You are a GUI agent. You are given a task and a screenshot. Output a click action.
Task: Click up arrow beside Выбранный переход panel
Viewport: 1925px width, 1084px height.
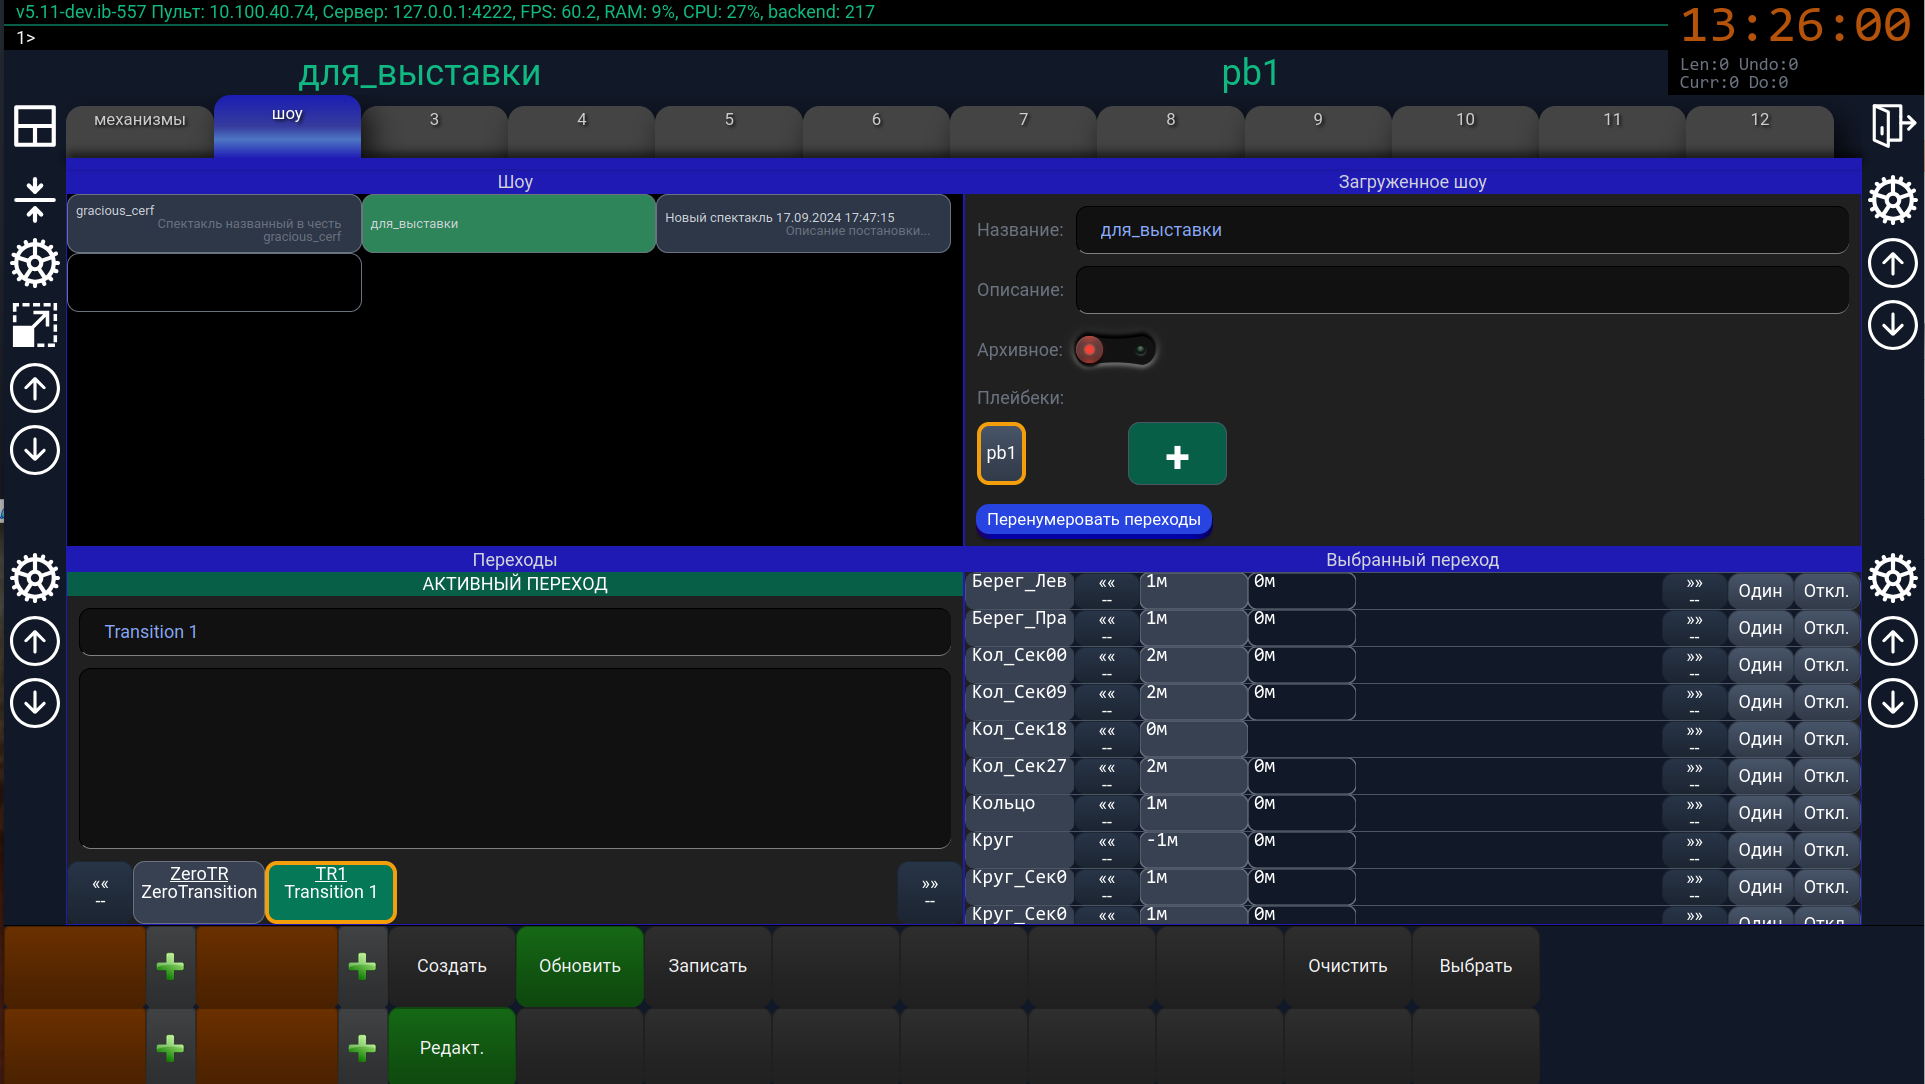tap(1892, 641)
